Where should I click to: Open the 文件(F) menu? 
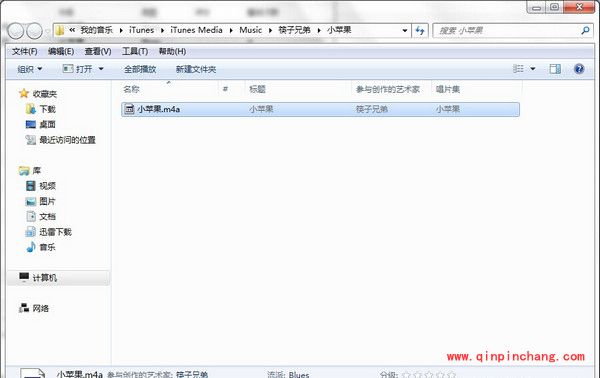point(24,51)
